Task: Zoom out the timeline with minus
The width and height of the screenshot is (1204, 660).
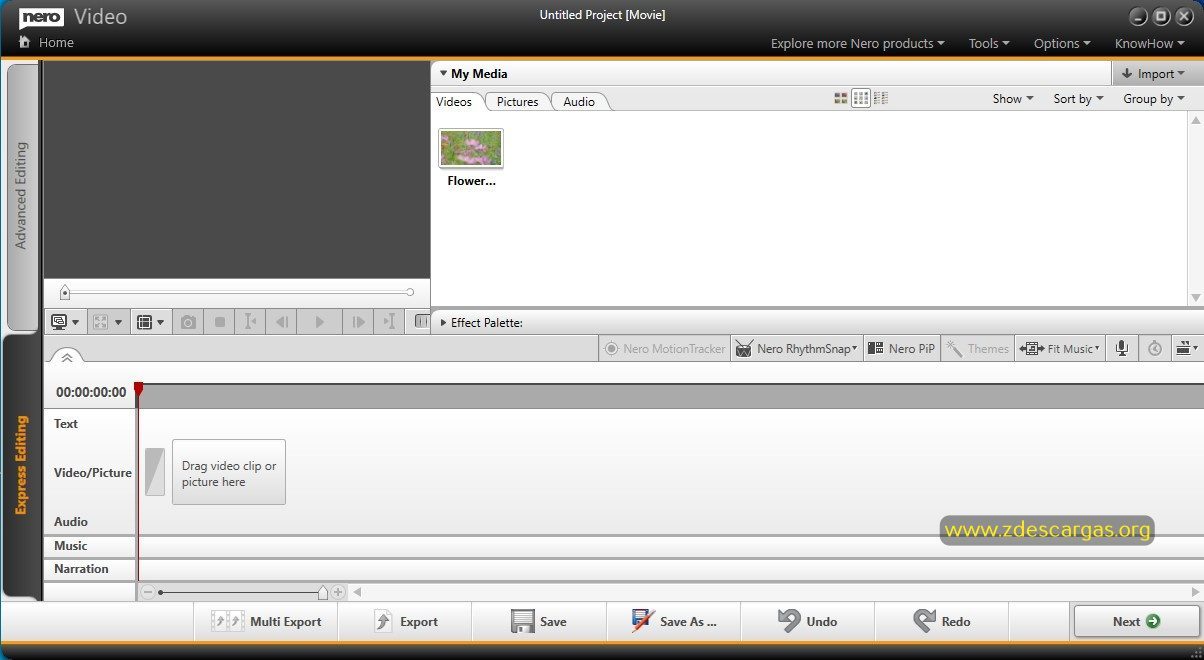Action: point(148,592)
